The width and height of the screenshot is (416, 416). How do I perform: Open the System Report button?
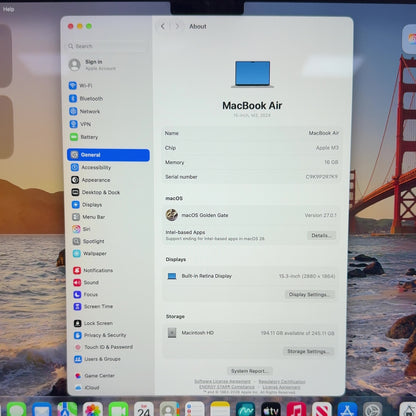[250, 371]
